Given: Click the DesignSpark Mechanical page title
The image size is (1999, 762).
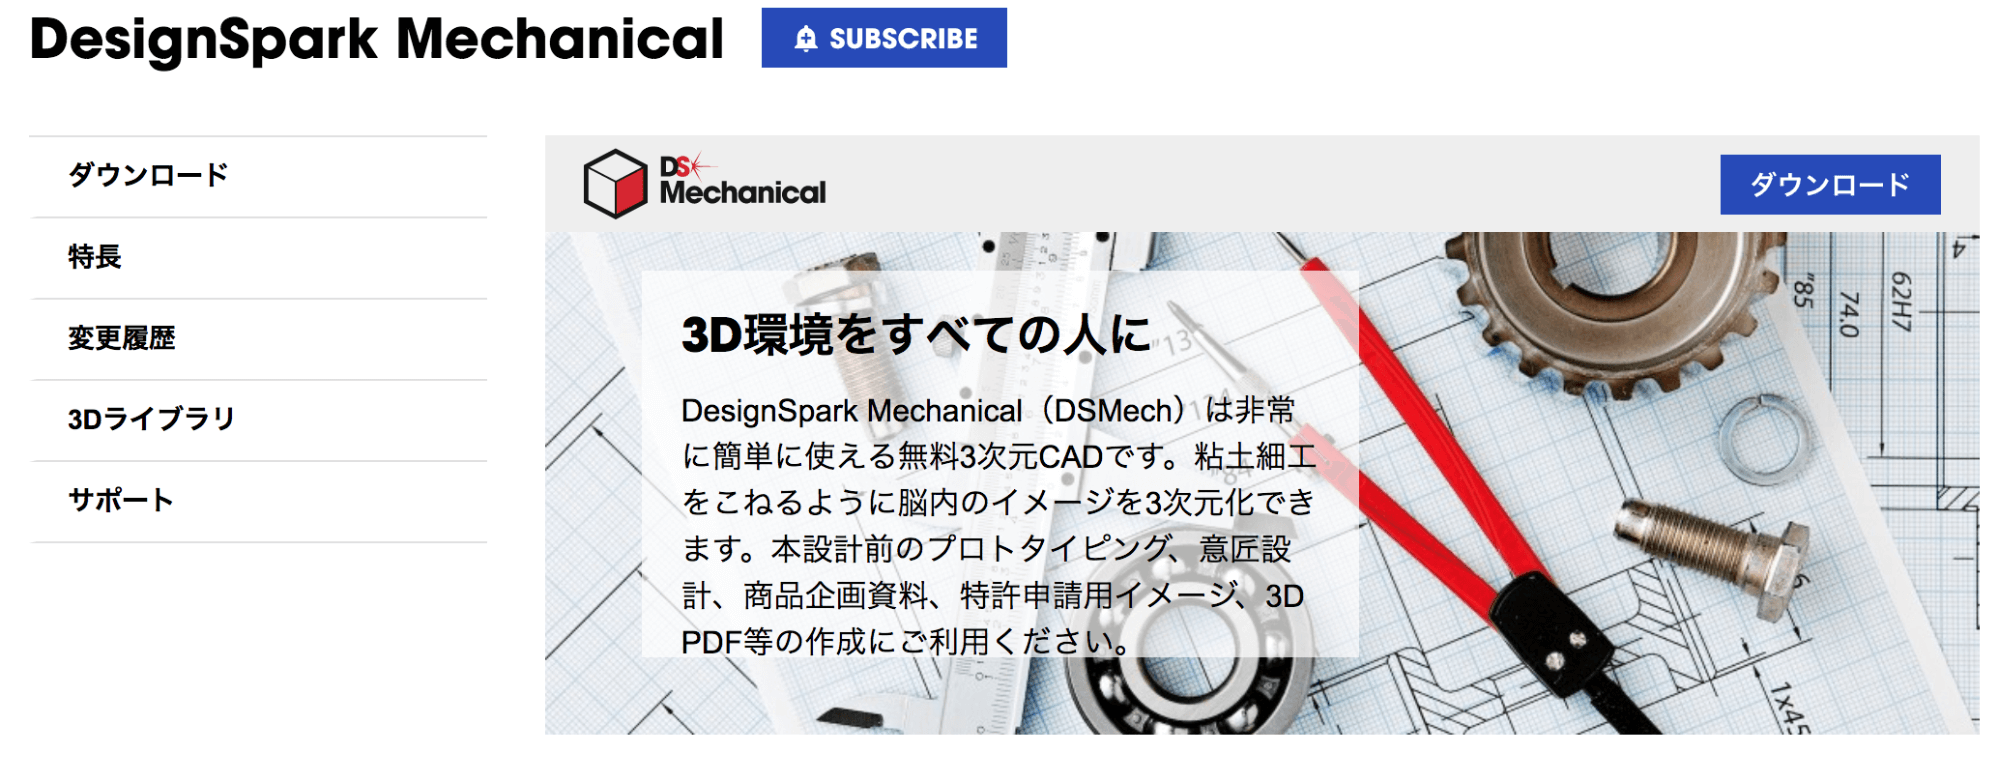Looking at the screenshot, I should click(377, 39).
